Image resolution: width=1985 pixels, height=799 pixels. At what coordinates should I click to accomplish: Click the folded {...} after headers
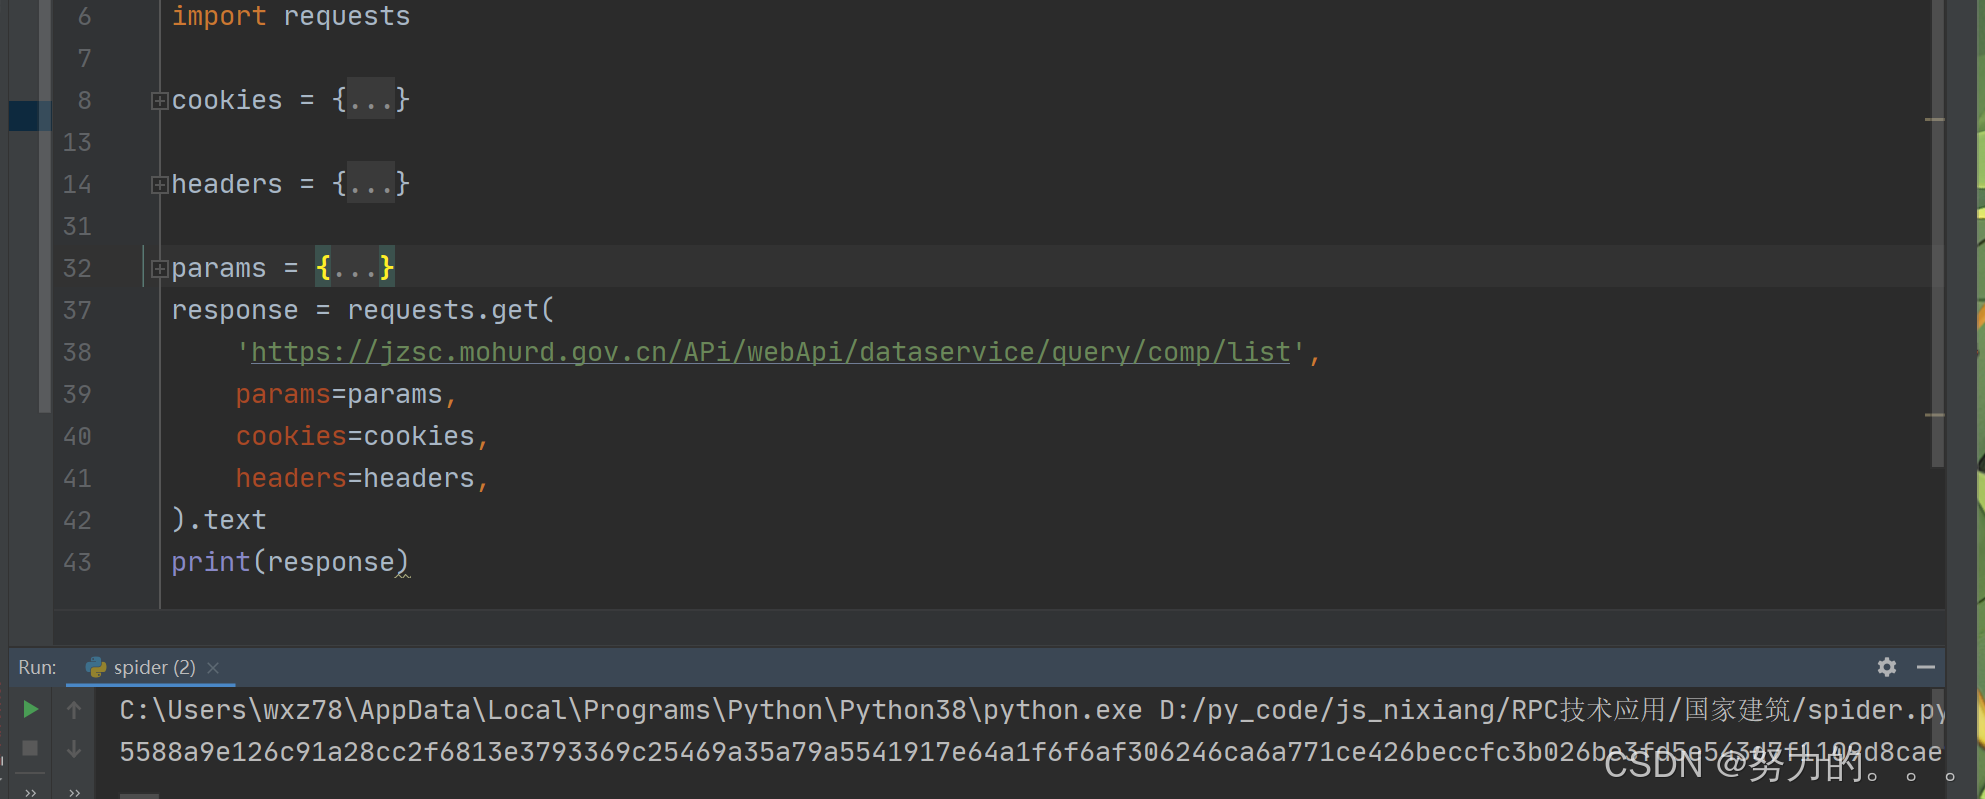click(x=371, y=183)
